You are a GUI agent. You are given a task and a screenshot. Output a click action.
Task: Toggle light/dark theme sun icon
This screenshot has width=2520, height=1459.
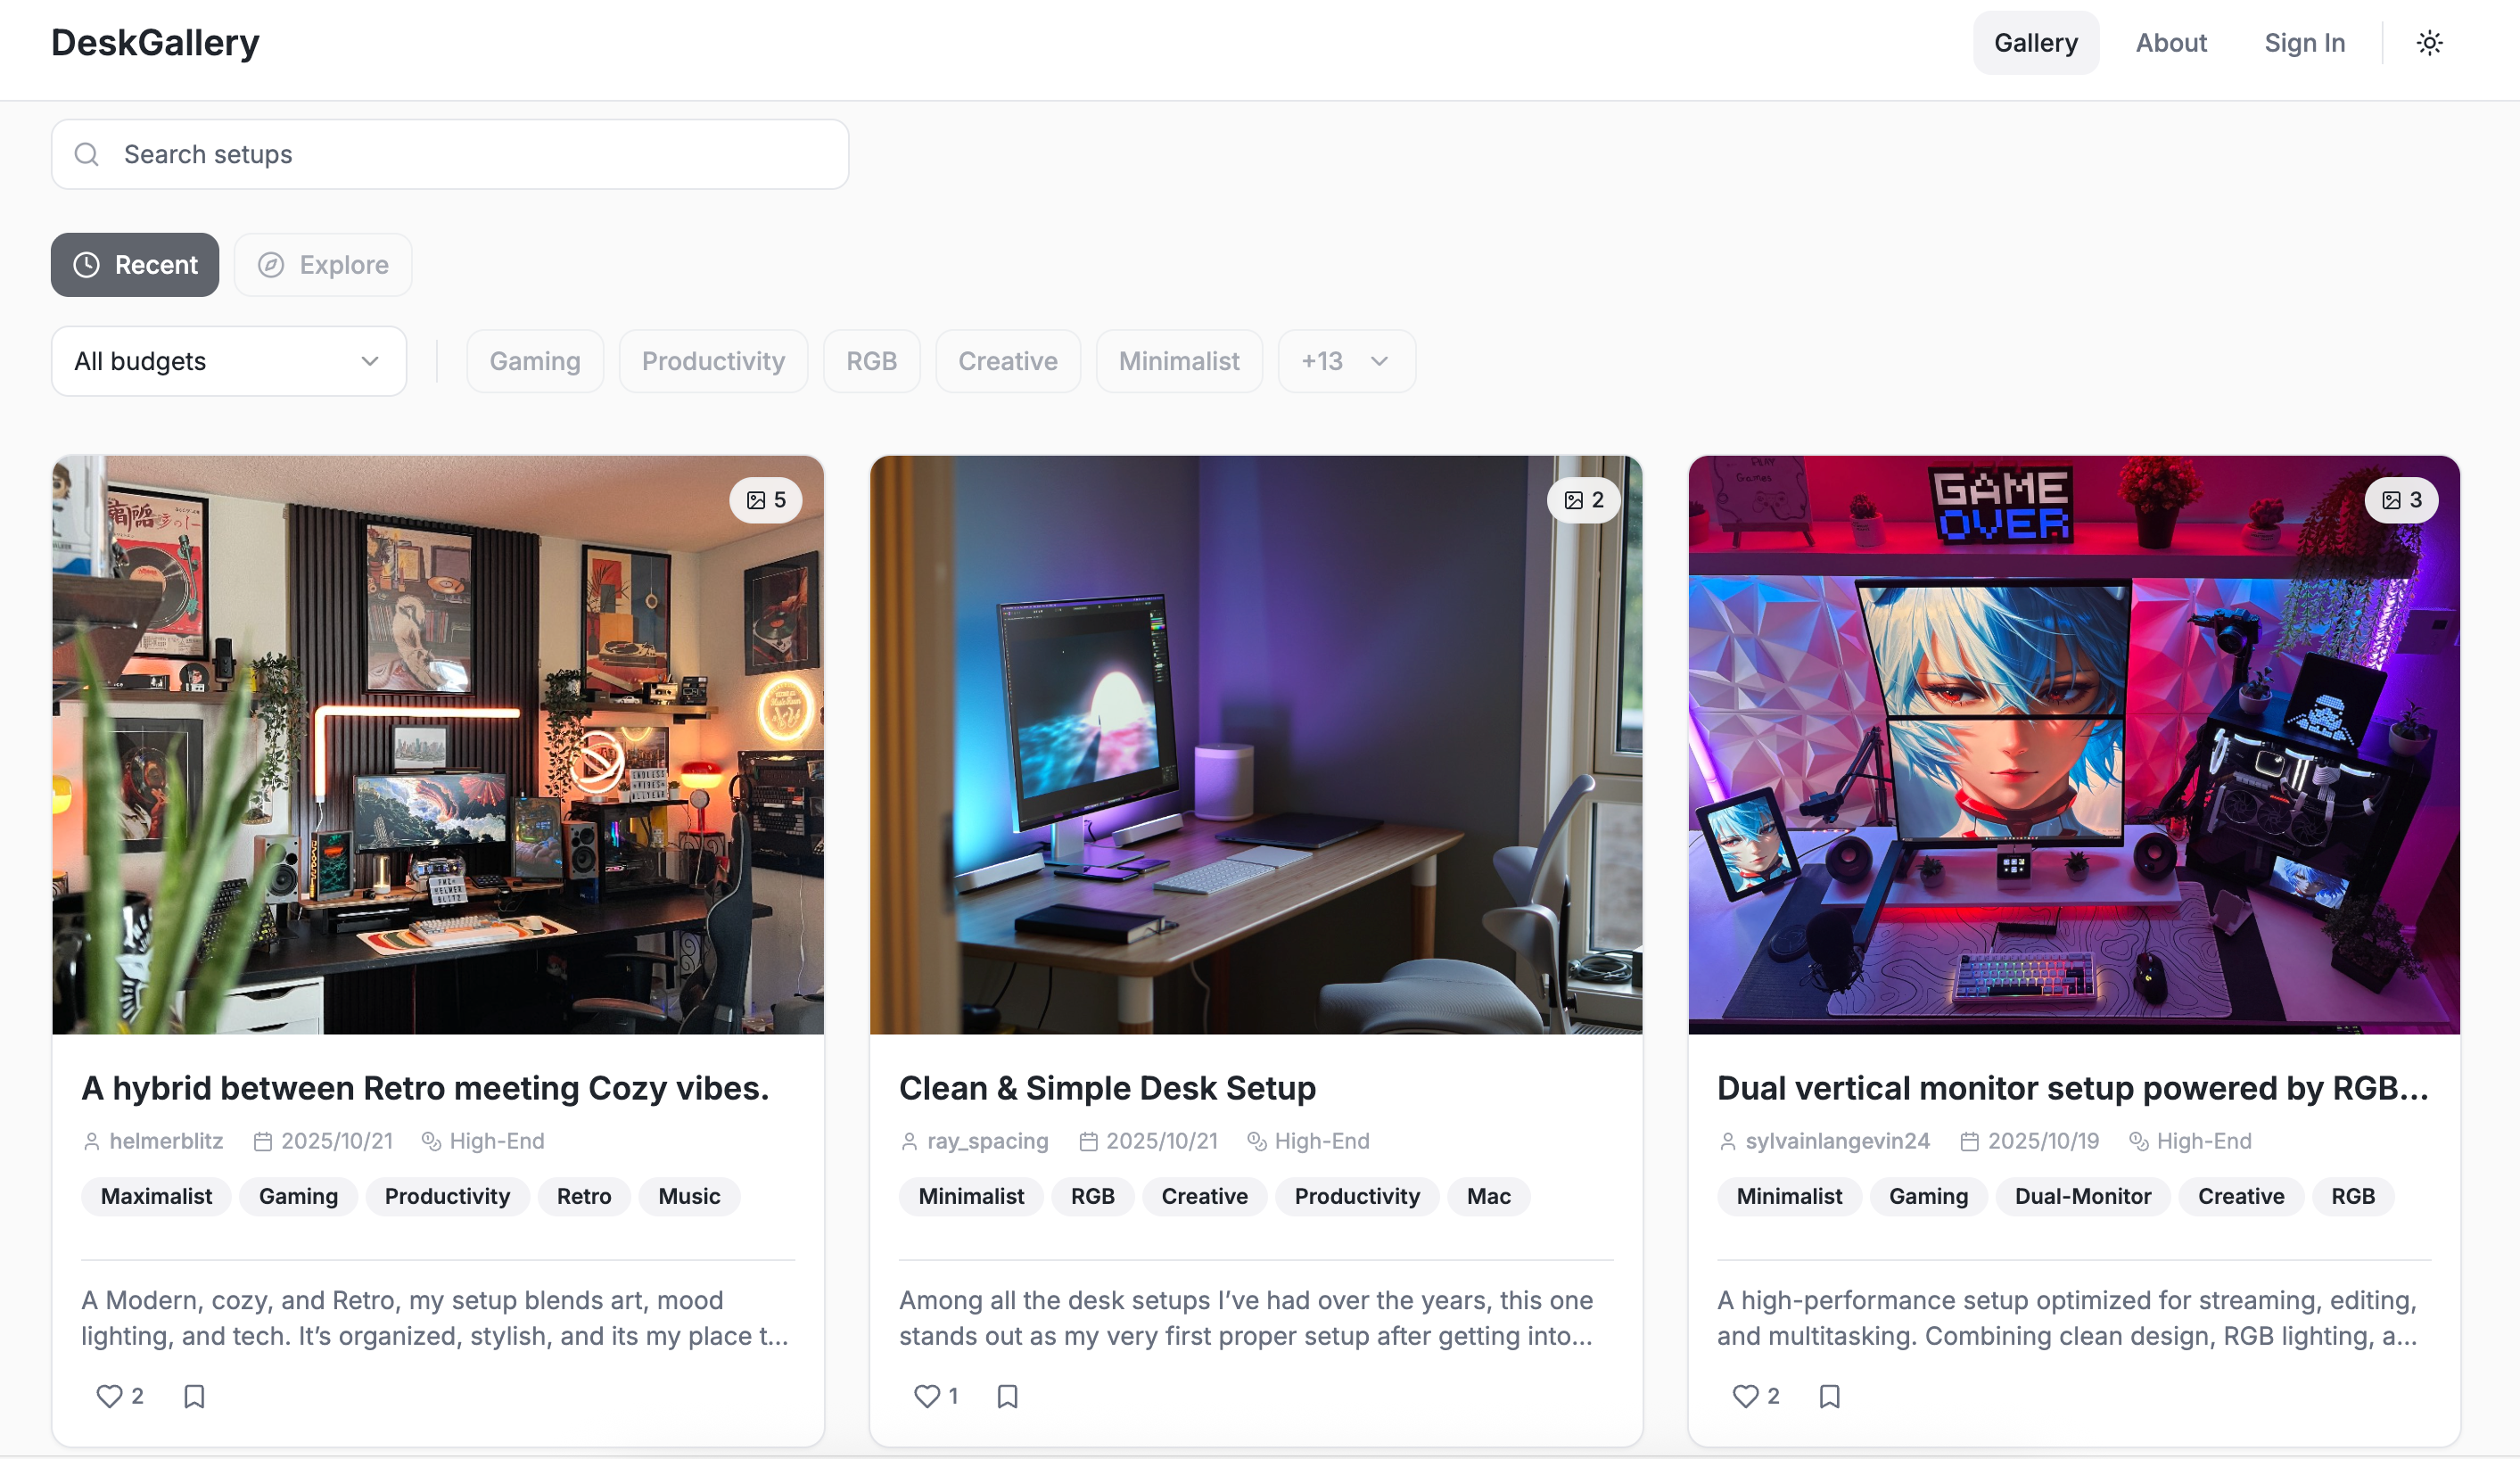(2429, 43)
